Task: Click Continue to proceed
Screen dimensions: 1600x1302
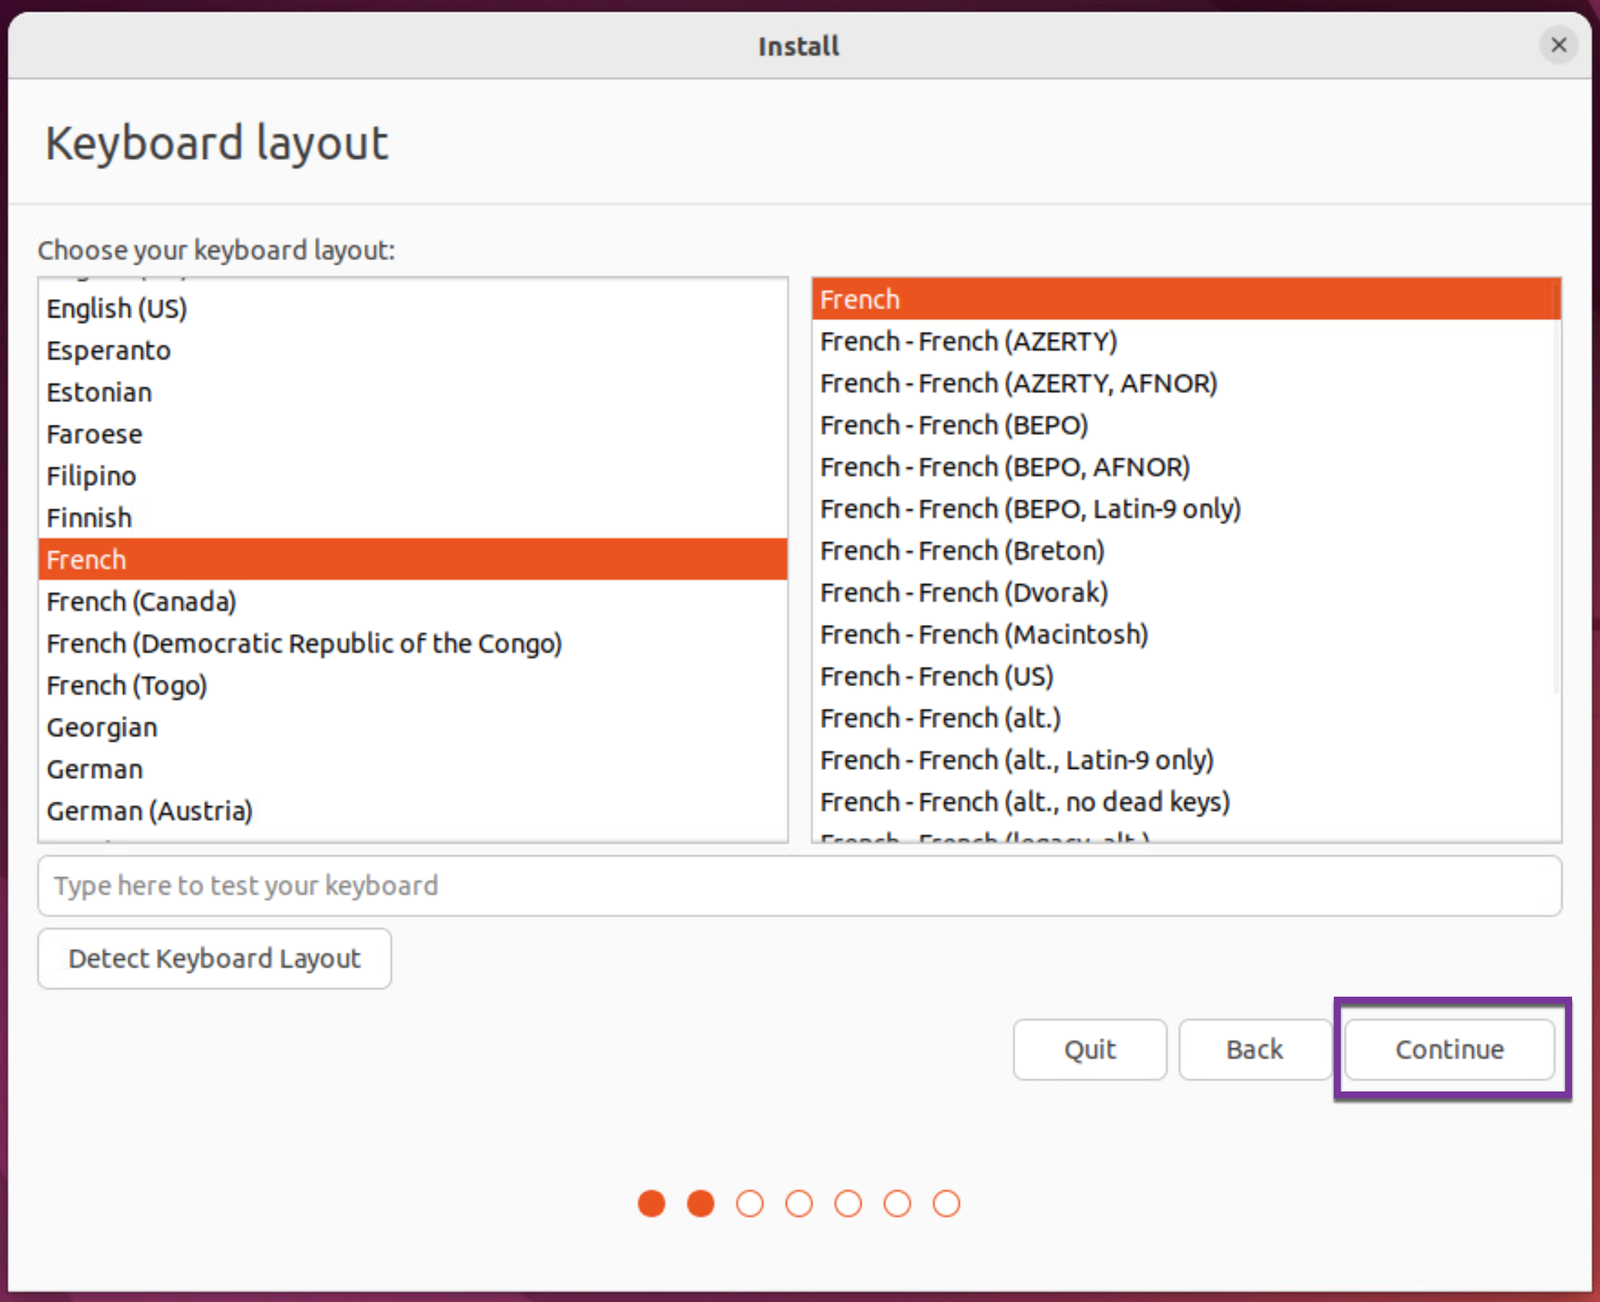Action: [1449, 1049]
